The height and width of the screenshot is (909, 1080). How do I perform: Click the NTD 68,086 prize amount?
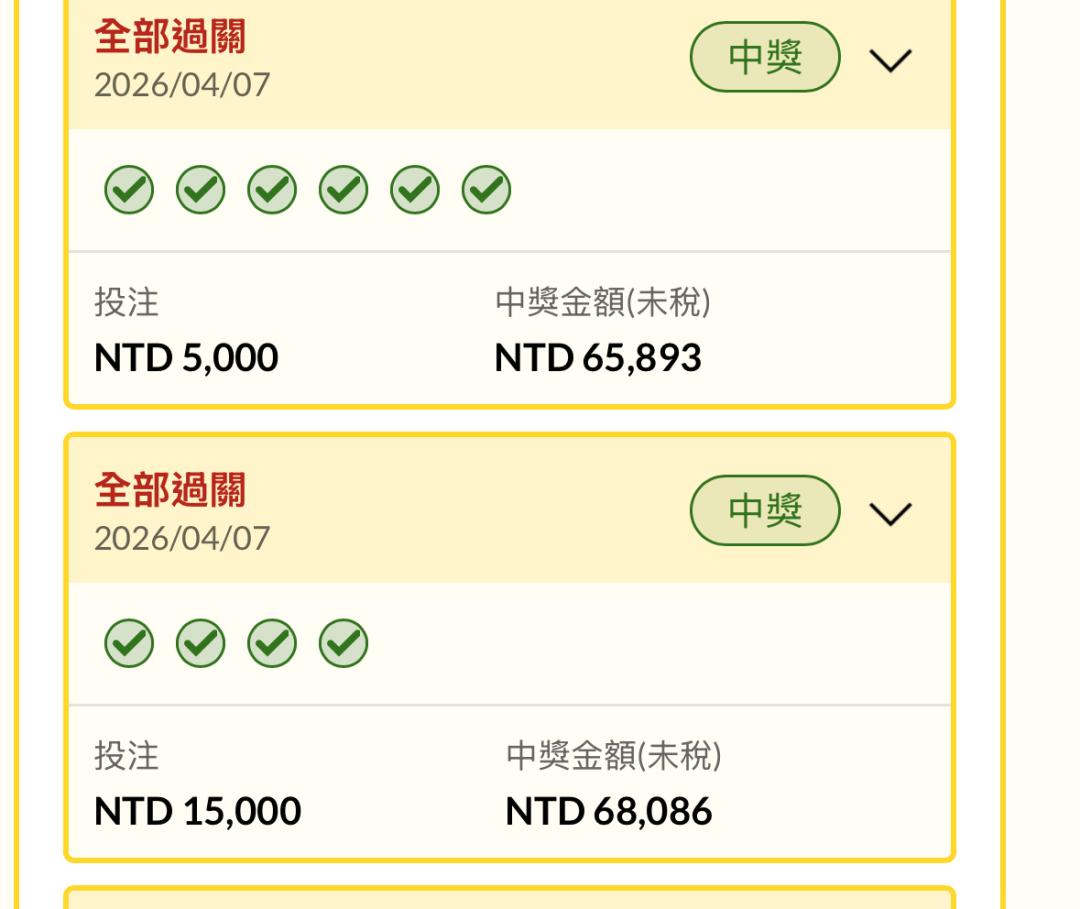pyautogui.click(x=609, y=810)
